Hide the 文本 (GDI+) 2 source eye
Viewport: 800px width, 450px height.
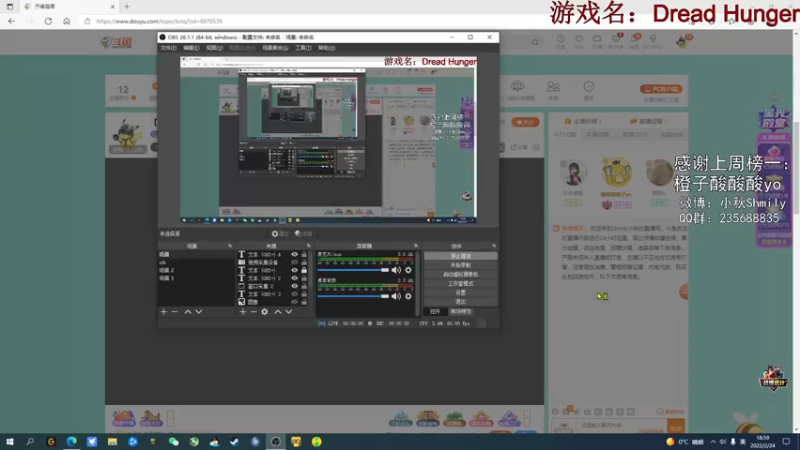294,278
